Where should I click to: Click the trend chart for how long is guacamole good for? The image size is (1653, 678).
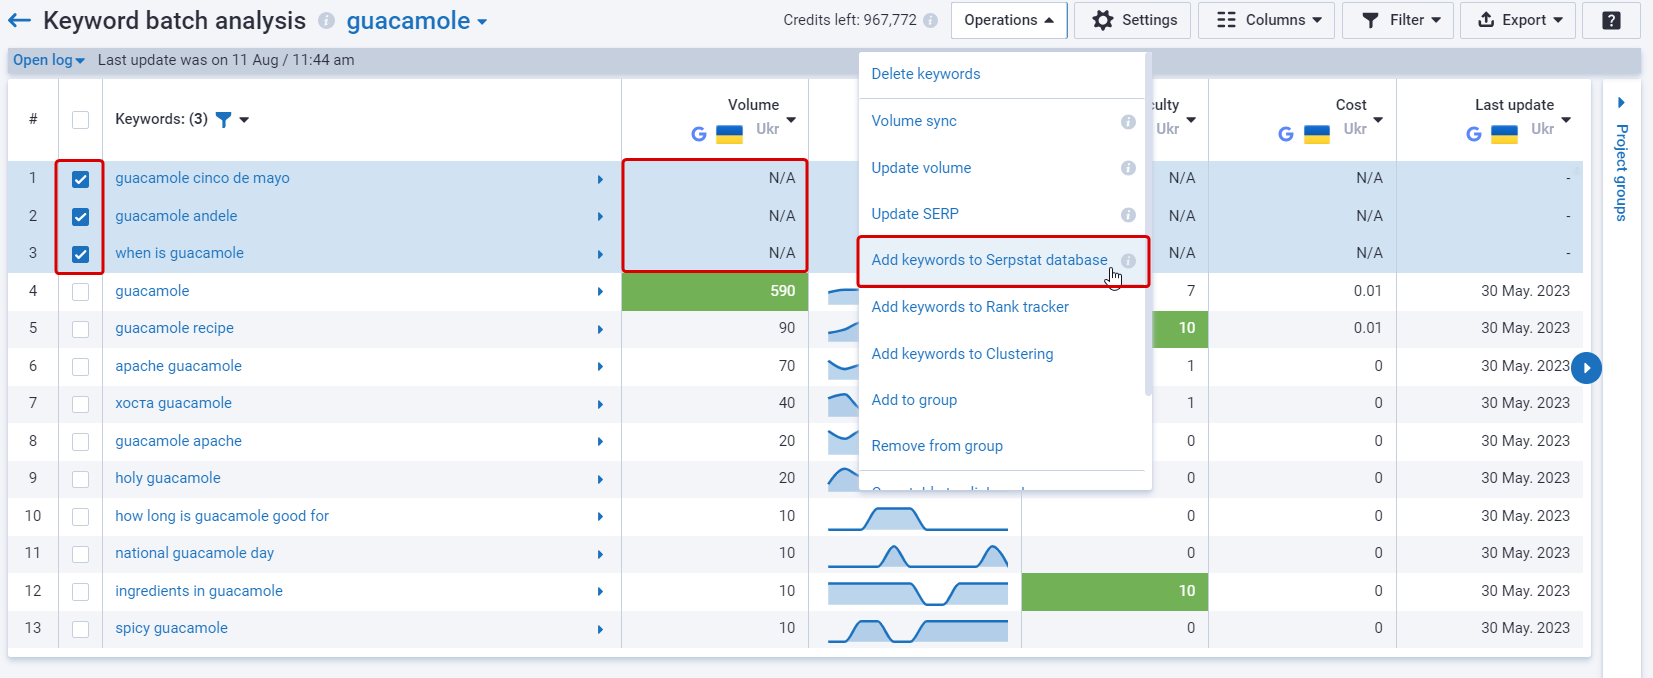click(918, 518)
